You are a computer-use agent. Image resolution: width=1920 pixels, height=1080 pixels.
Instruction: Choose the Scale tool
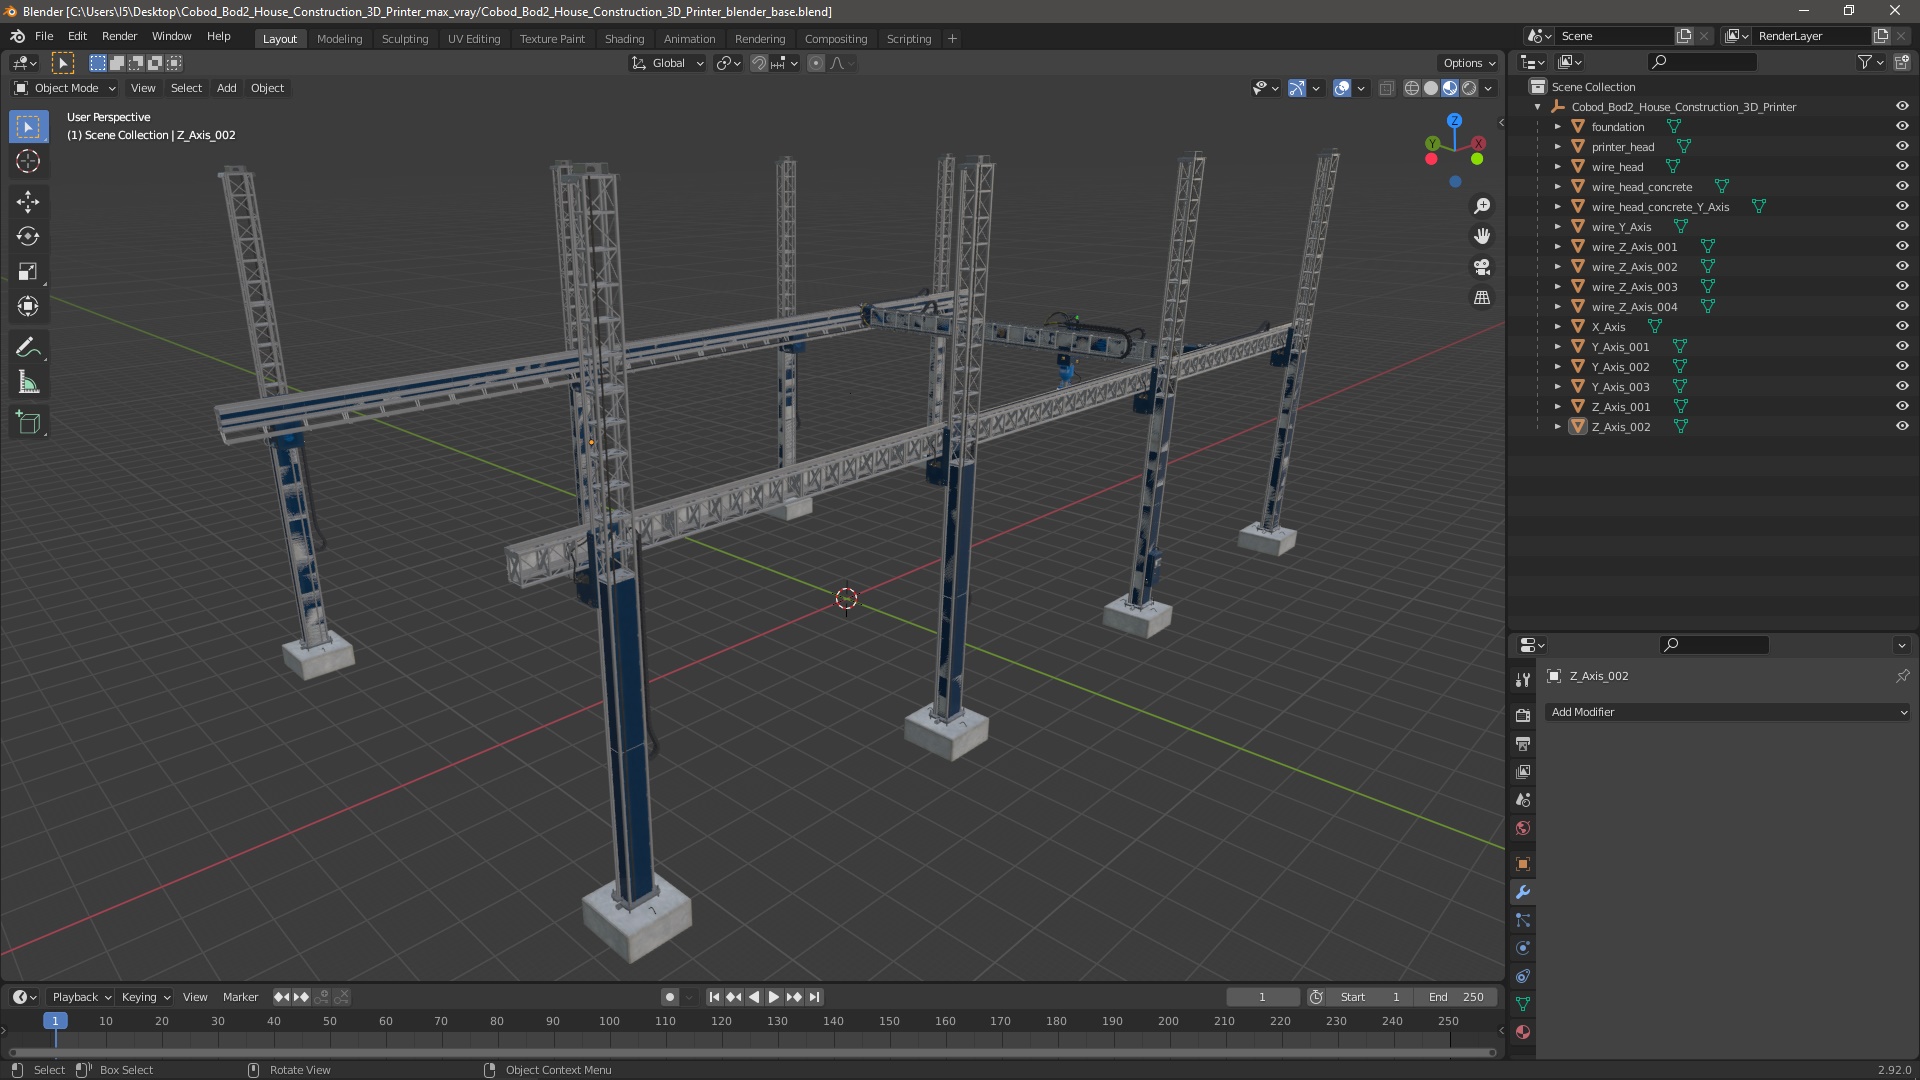pyautogui.click(x=28, y=272)
